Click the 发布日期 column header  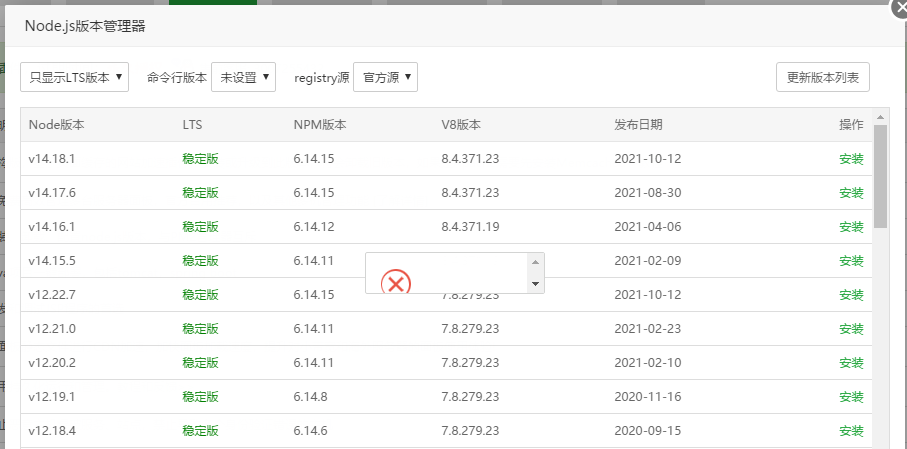click(x=639, y=124)
